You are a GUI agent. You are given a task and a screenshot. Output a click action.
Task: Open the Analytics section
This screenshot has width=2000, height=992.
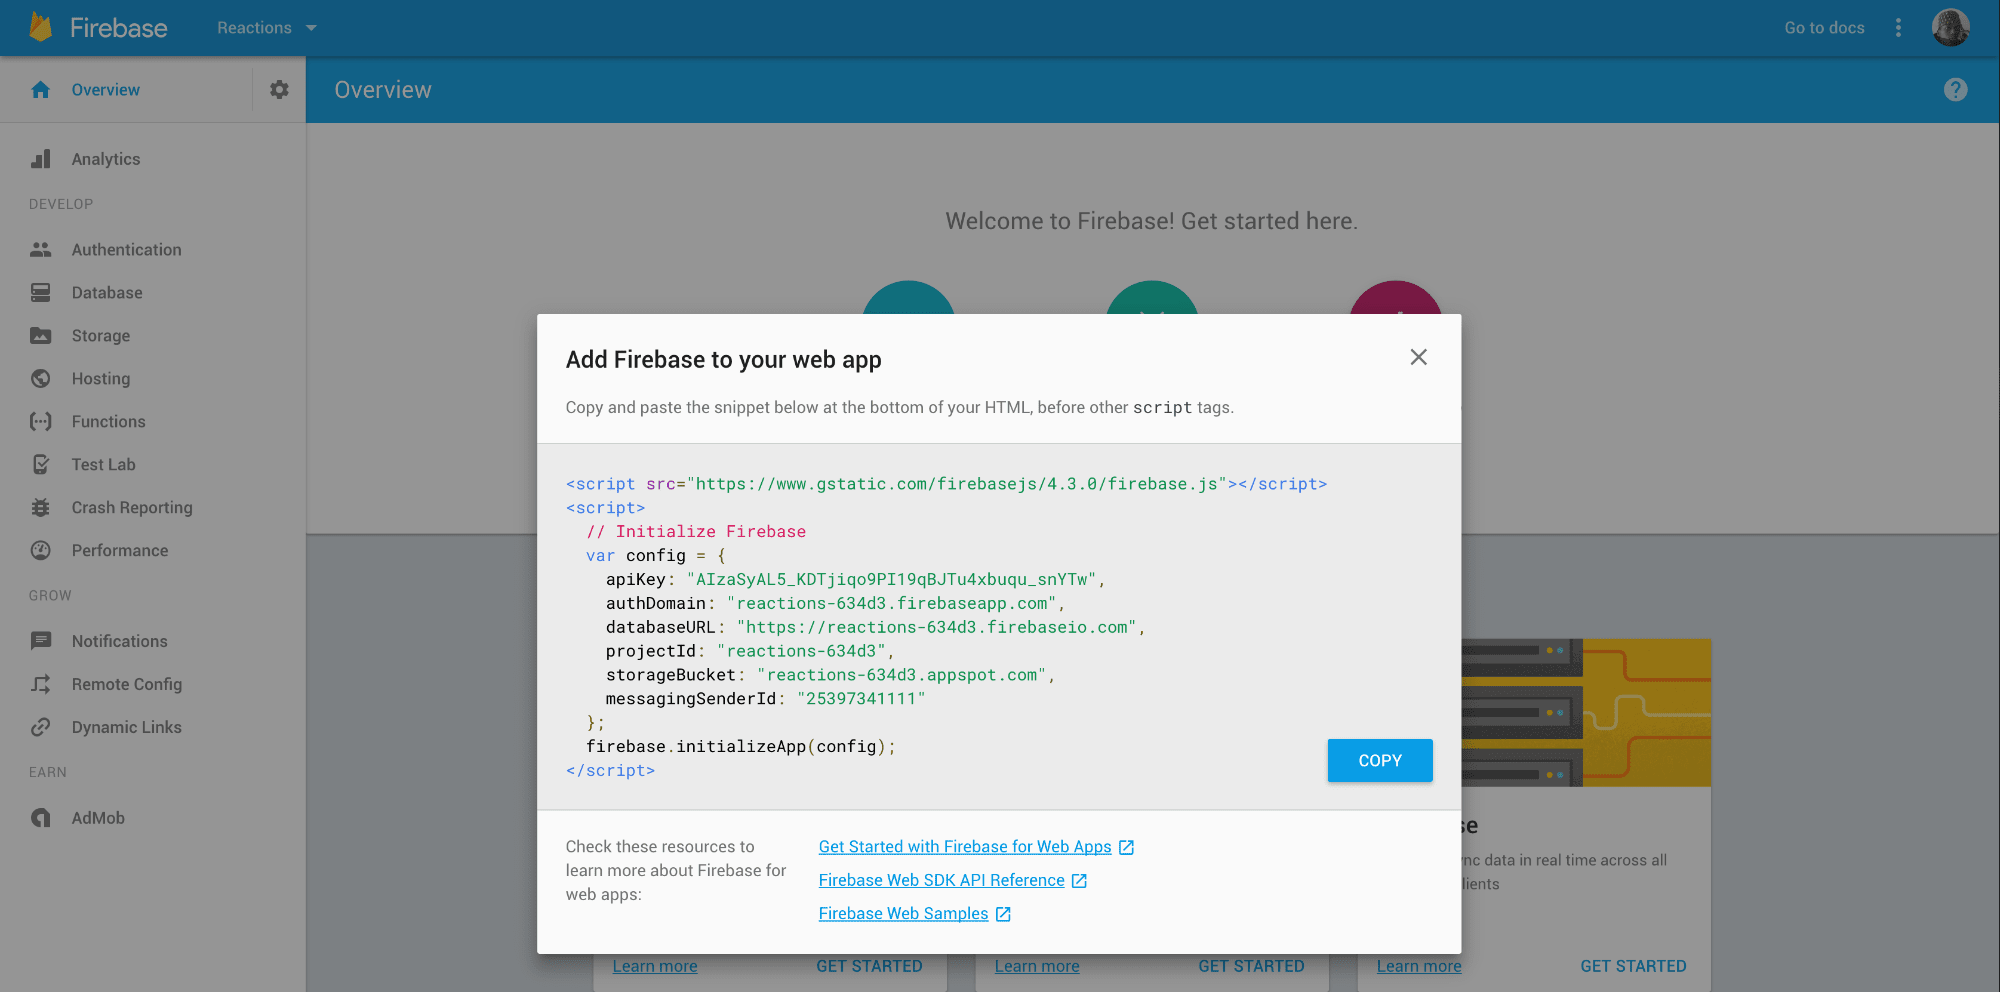point(106,159)
